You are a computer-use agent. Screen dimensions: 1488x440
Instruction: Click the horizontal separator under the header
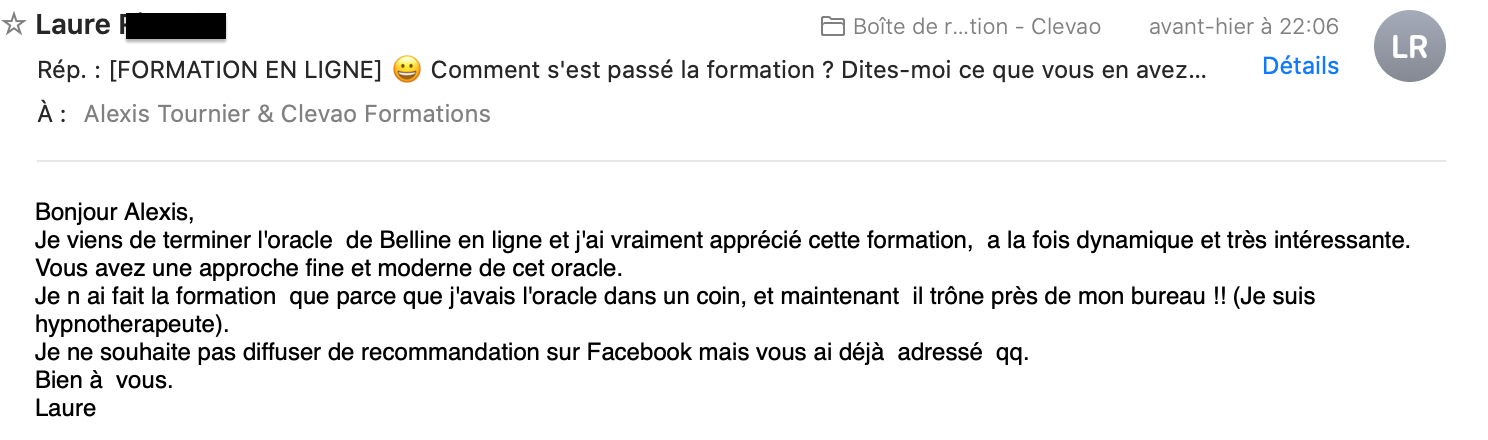coord(741,161)
